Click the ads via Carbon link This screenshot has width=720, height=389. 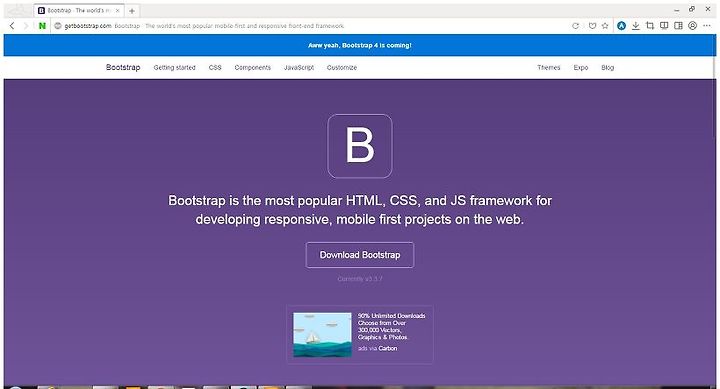tap(377, 349)
